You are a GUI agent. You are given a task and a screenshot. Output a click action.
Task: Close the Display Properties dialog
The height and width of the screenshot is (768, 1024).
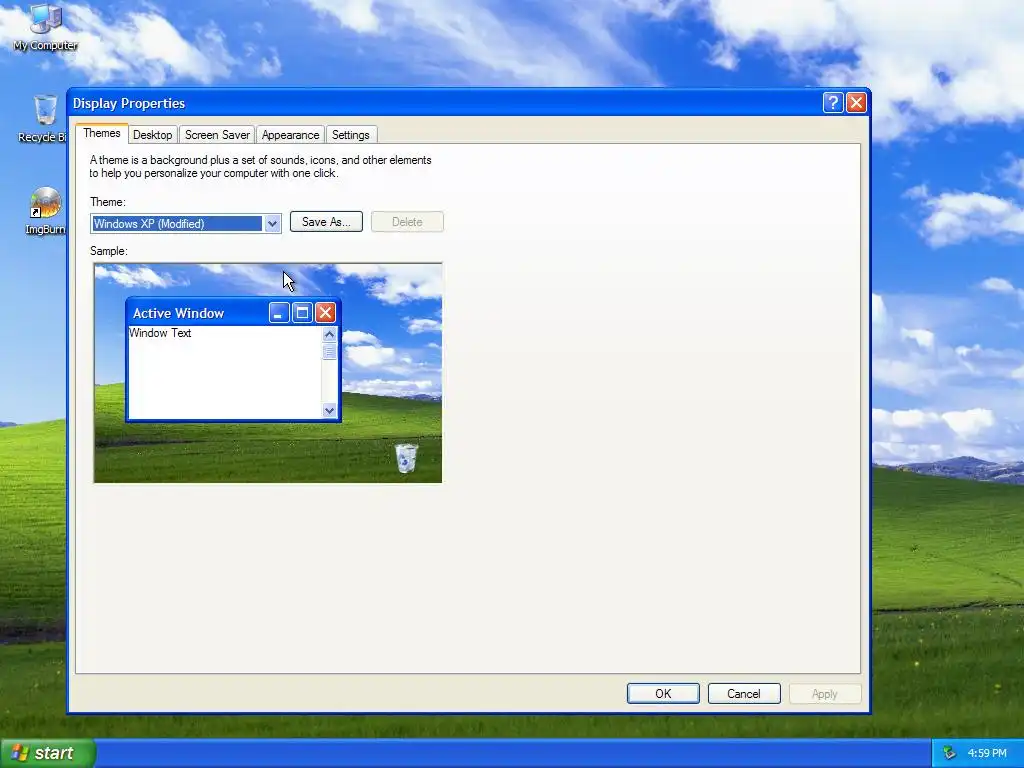(x=856, y=103)
